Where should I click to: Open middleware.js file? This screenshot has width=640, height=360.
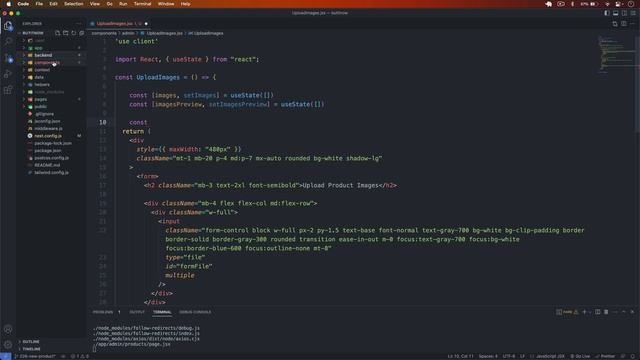point(48,129)
